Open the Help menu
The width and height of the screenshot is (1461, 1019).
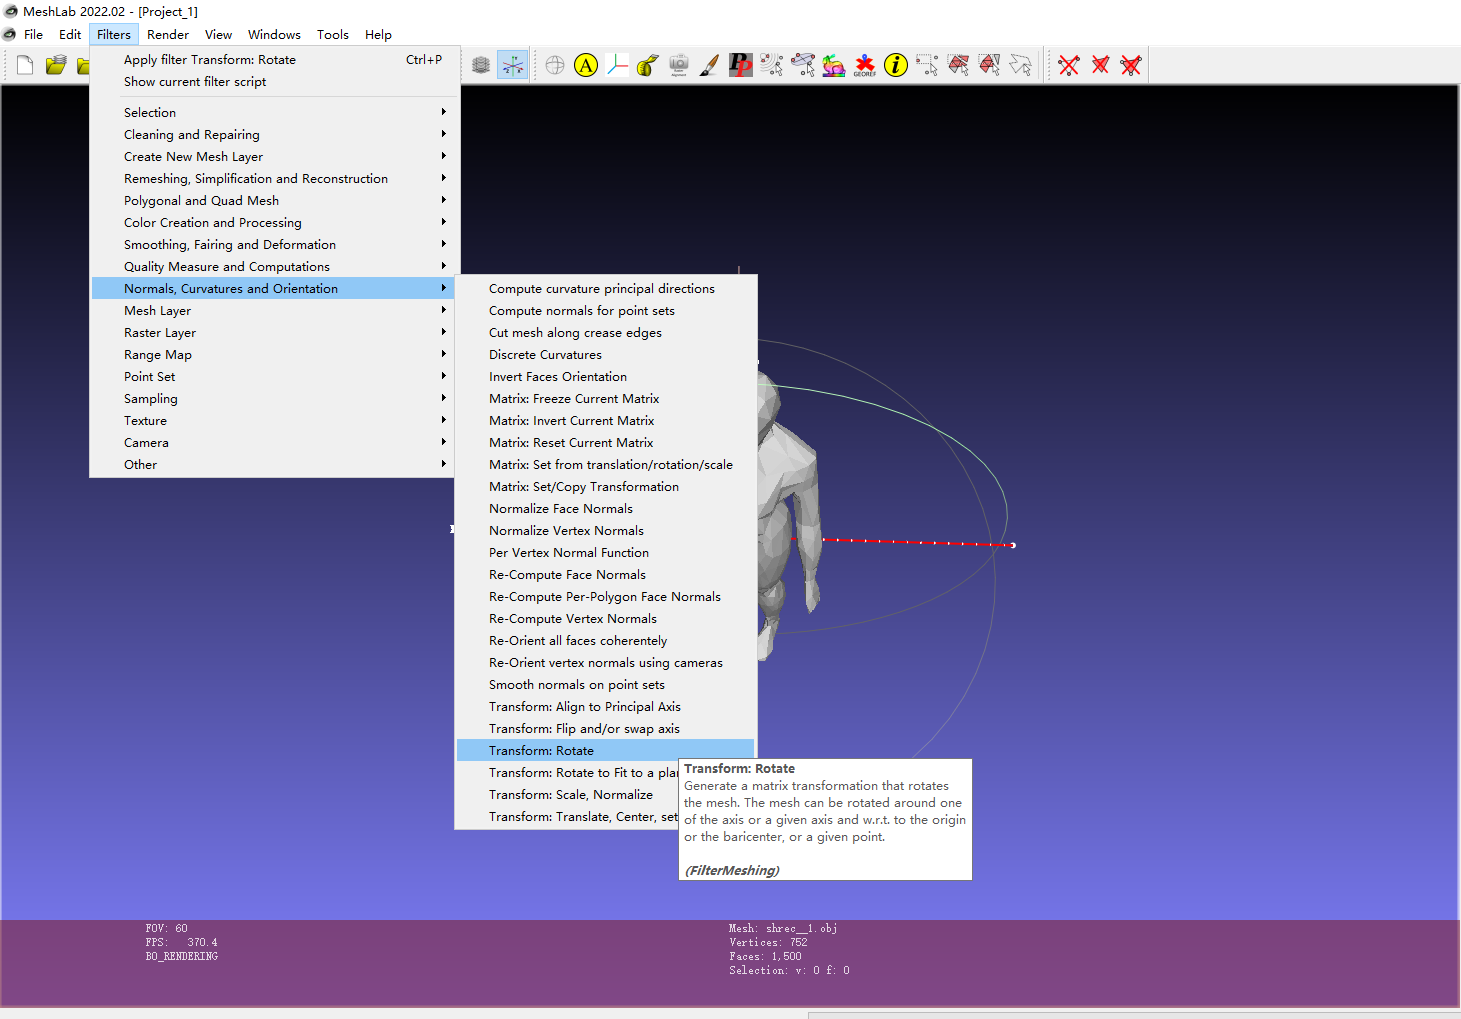378,34
